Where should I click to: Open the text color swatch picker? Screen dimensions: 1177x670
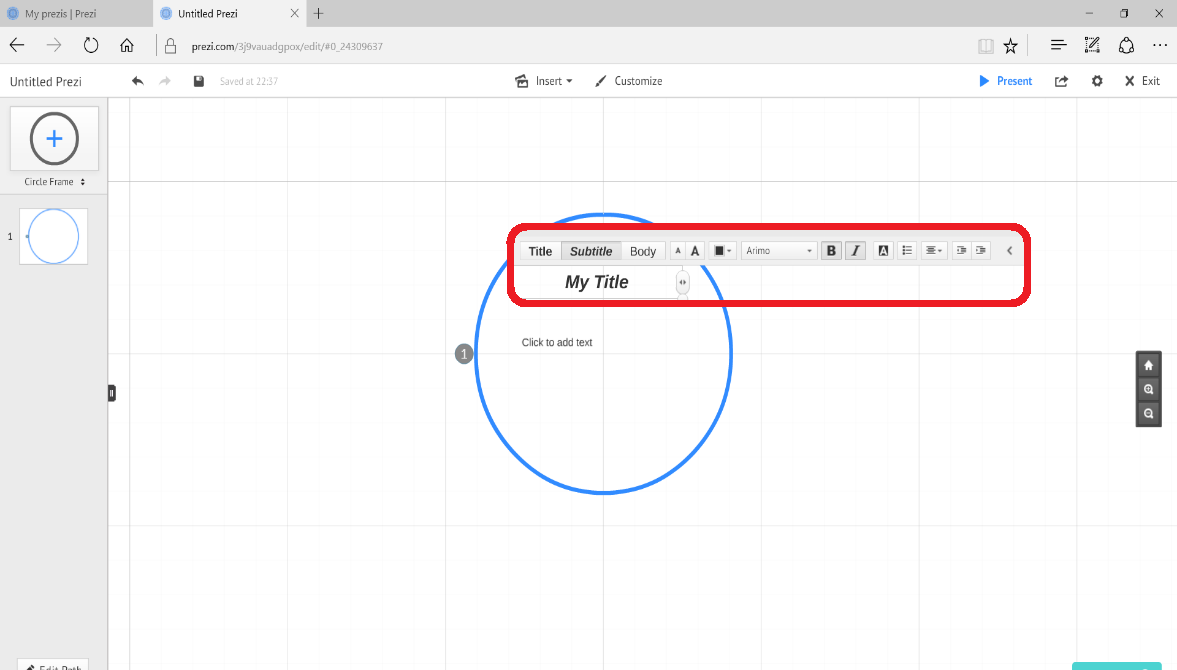[x=721, y=250]
